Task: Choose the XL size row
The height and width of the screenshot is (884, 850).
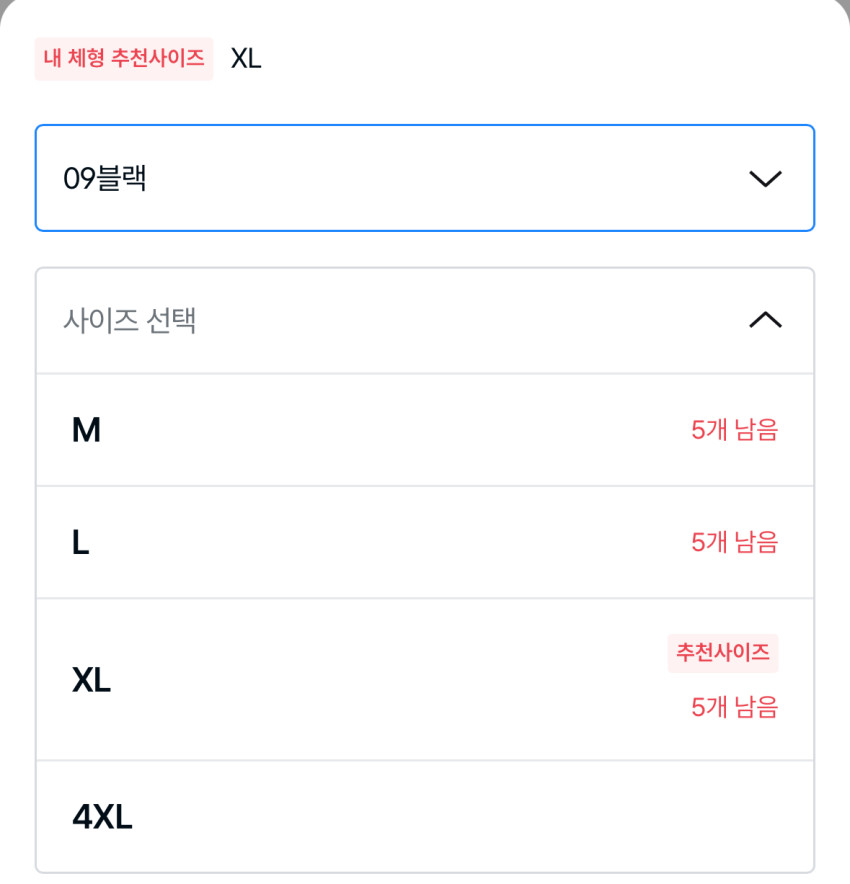Action: [x=425, y=680]
